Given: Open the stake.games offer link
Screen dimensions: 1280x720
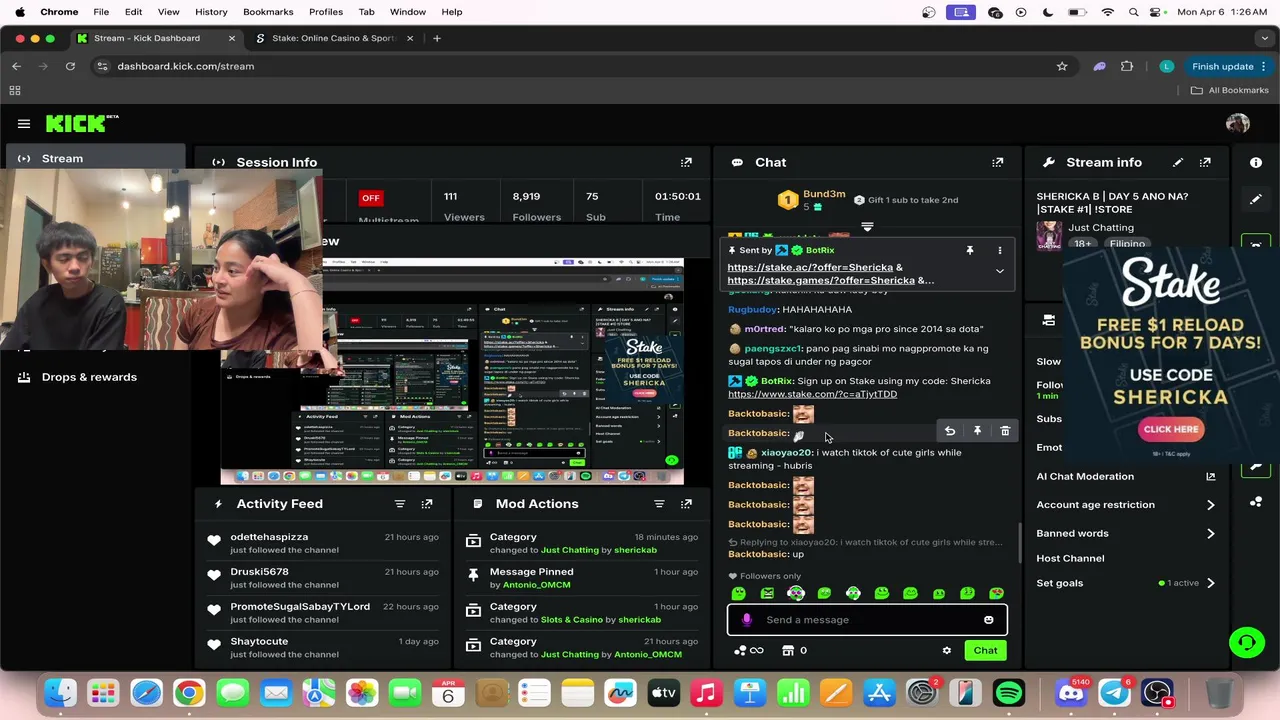Looking at the screenshot, I should coord(821,280).
